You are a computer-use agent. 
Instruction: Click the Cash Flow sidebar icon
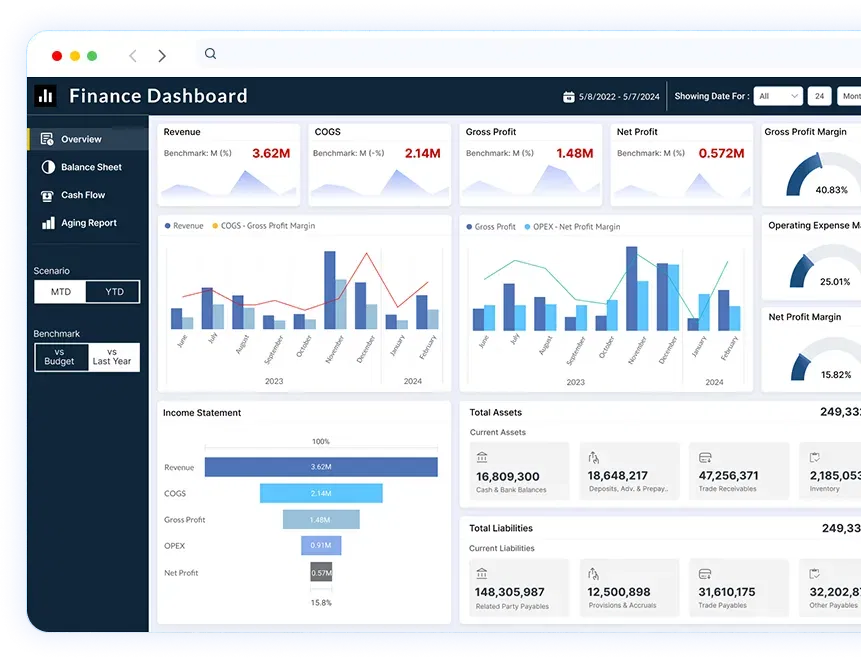[x=47, y=195]
